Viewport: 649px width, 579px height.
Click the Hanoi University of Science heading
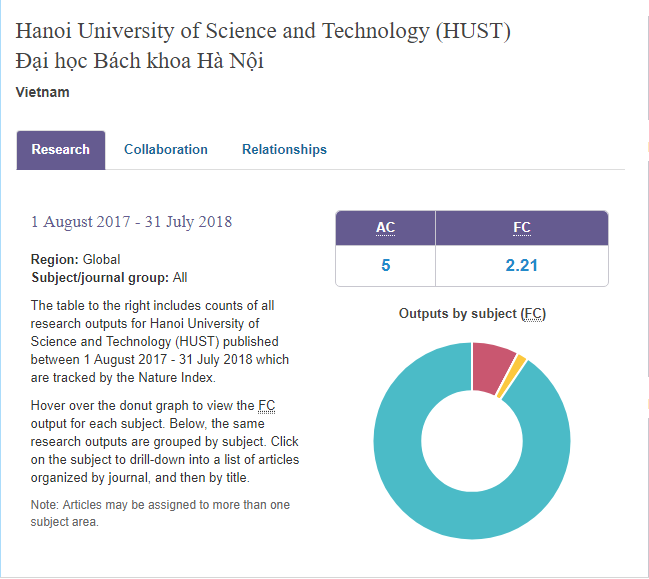pyautogui.click(x=263, y=31)
